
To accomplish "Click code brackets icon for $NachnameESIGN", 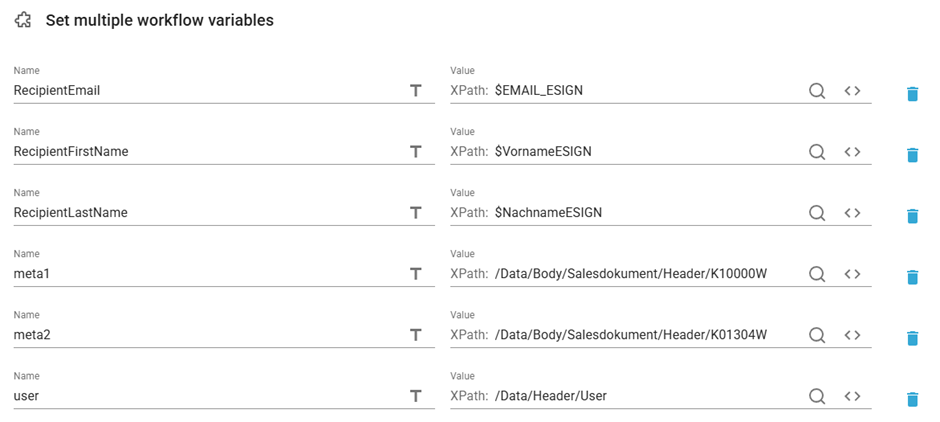I will (852, 213).
